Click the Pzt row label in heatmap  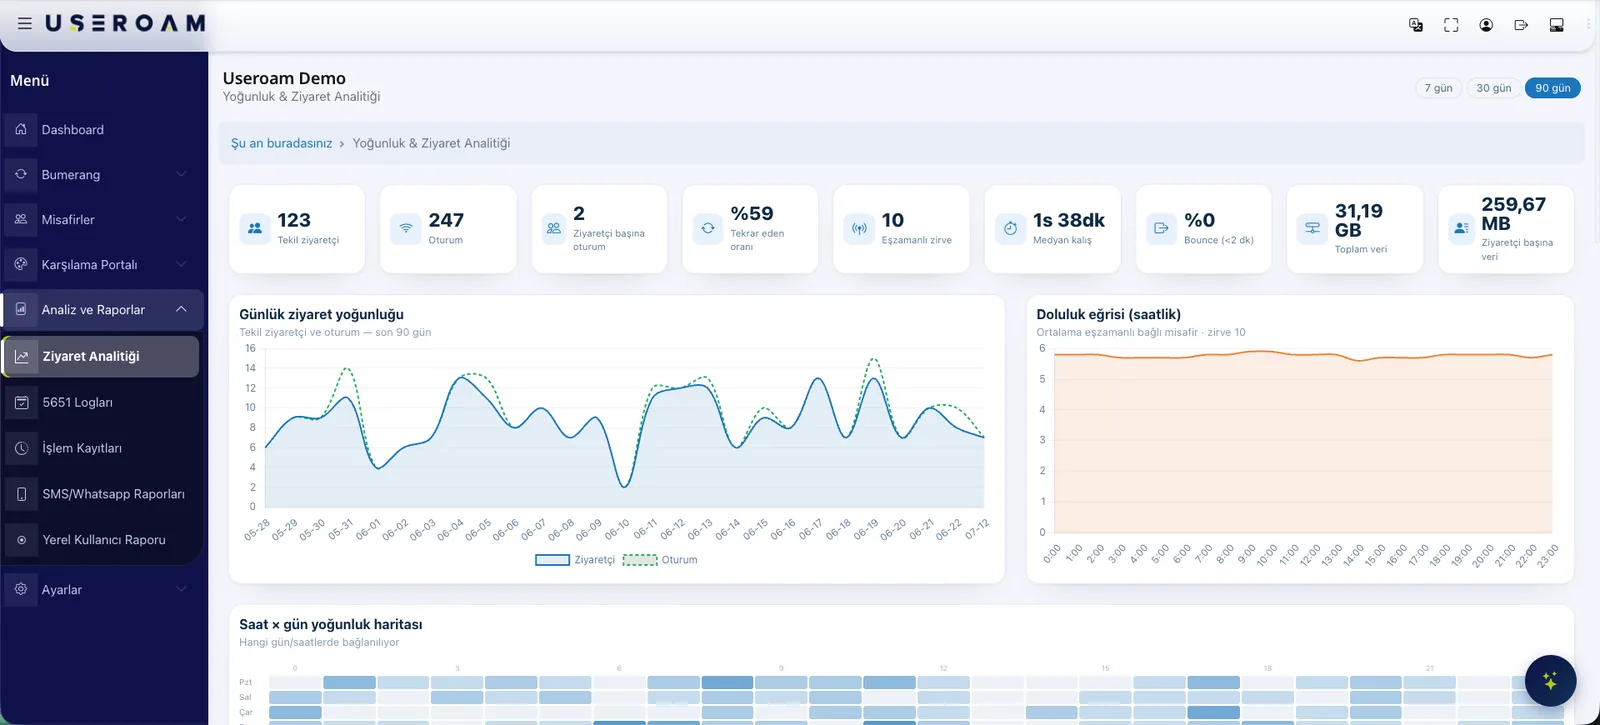click(x=245, y=682)
